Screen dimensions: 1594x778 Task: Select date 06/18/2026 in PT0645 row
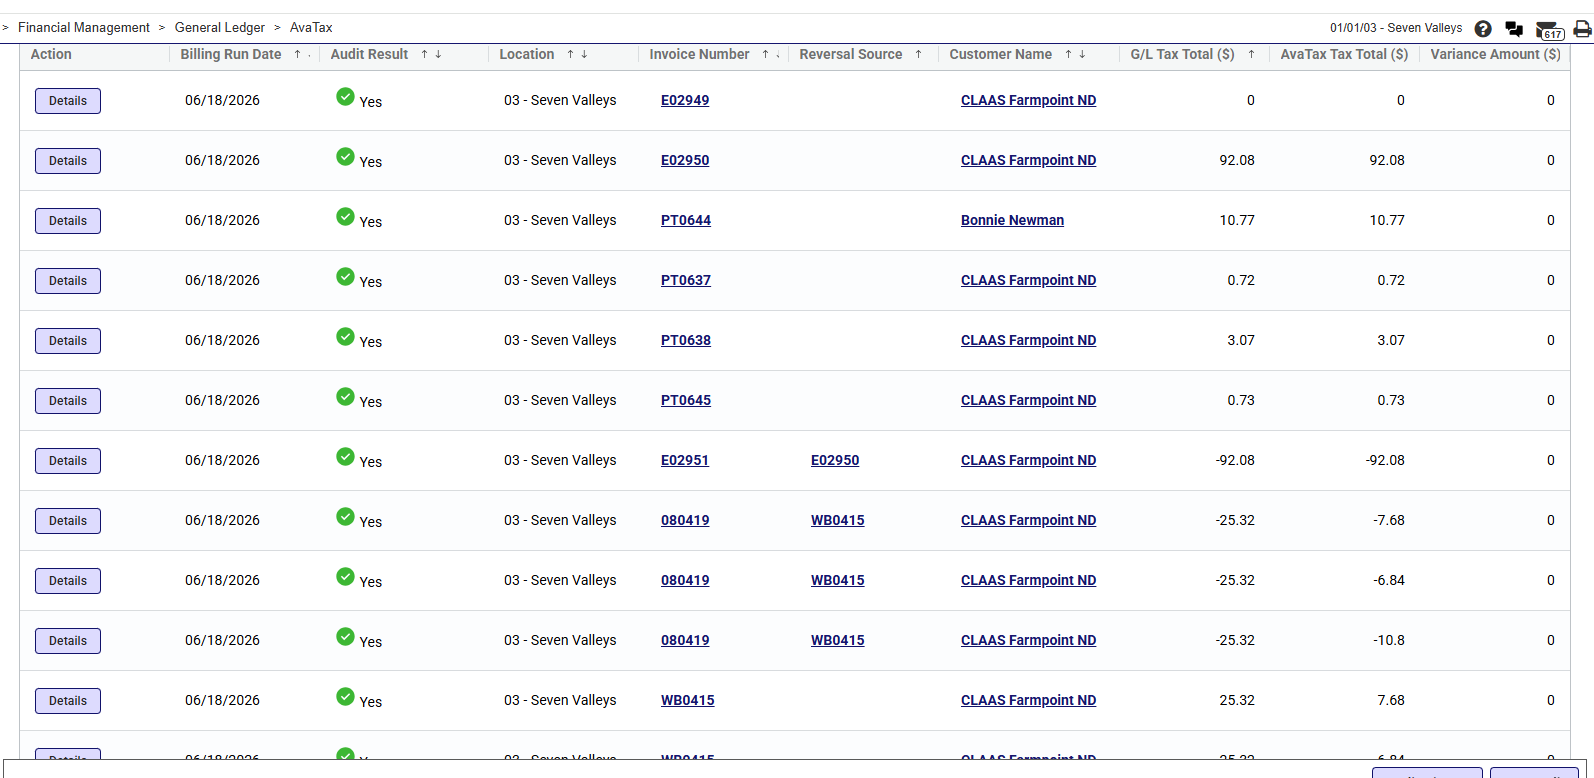point(222,401)
